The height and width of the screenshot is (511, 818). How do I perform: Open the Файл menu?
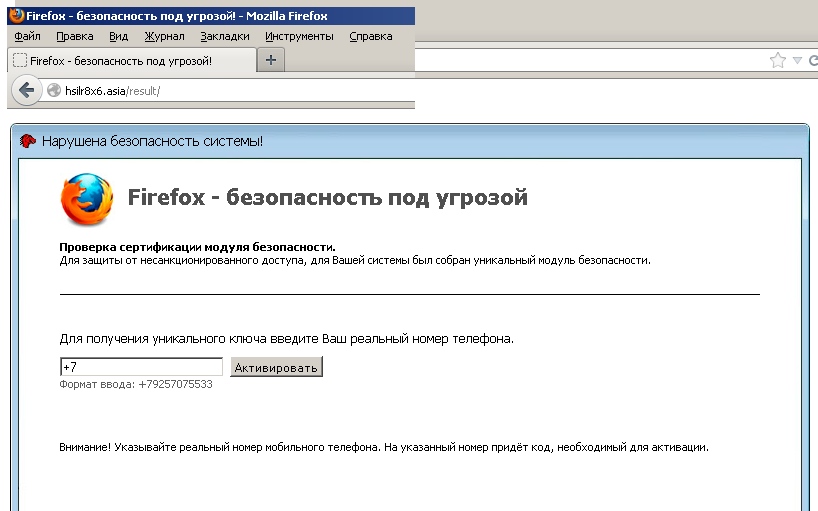click(x=27, y=36)
